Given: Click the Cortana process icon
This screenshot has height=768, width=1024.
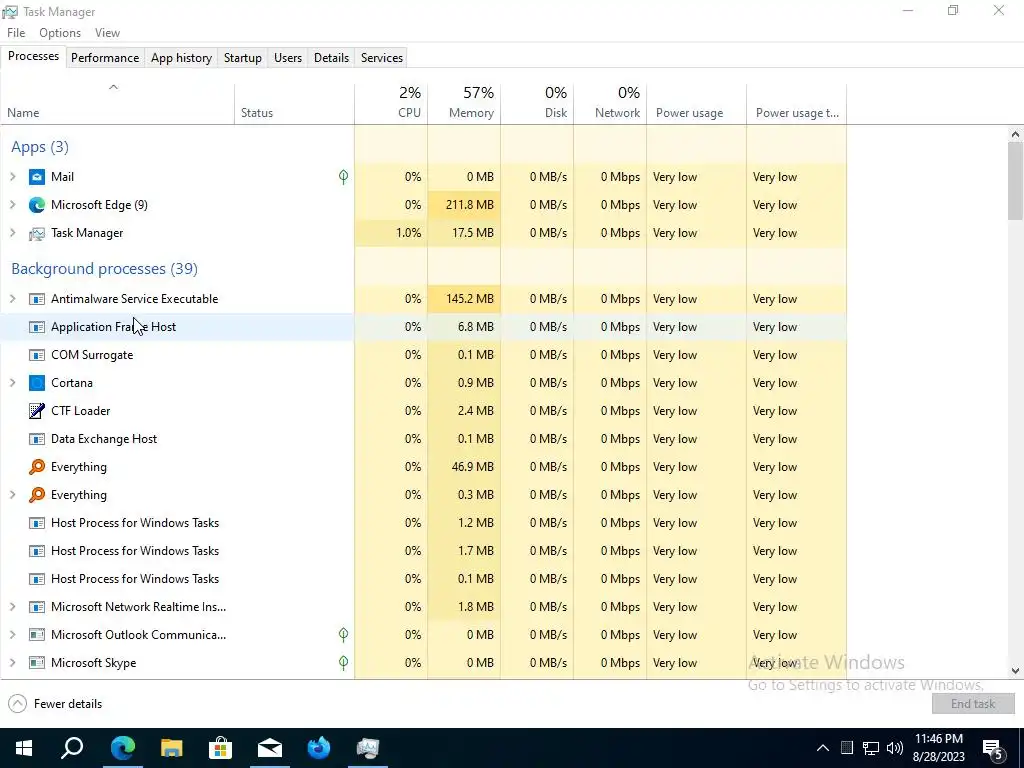Looking at the screenshot, I should [37, 383].
